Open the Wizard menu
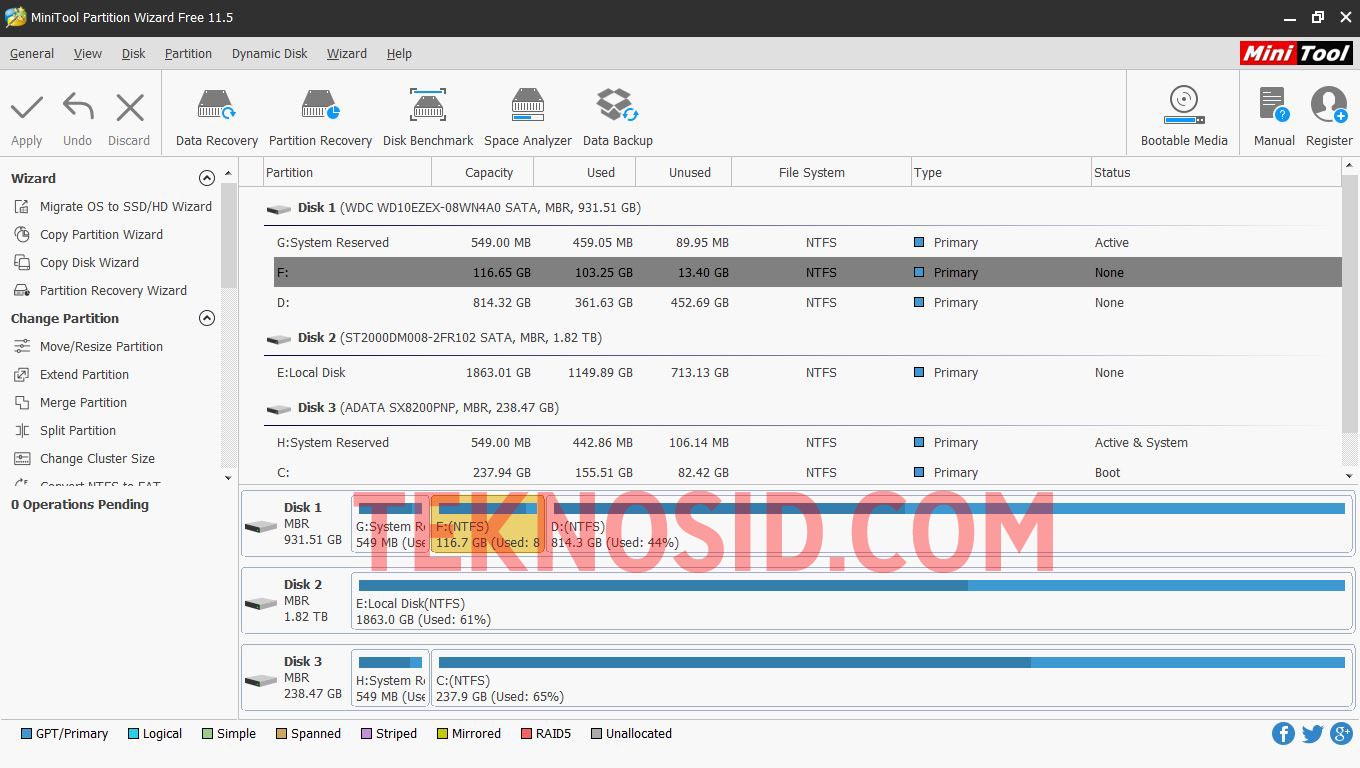 coord(347,54)
